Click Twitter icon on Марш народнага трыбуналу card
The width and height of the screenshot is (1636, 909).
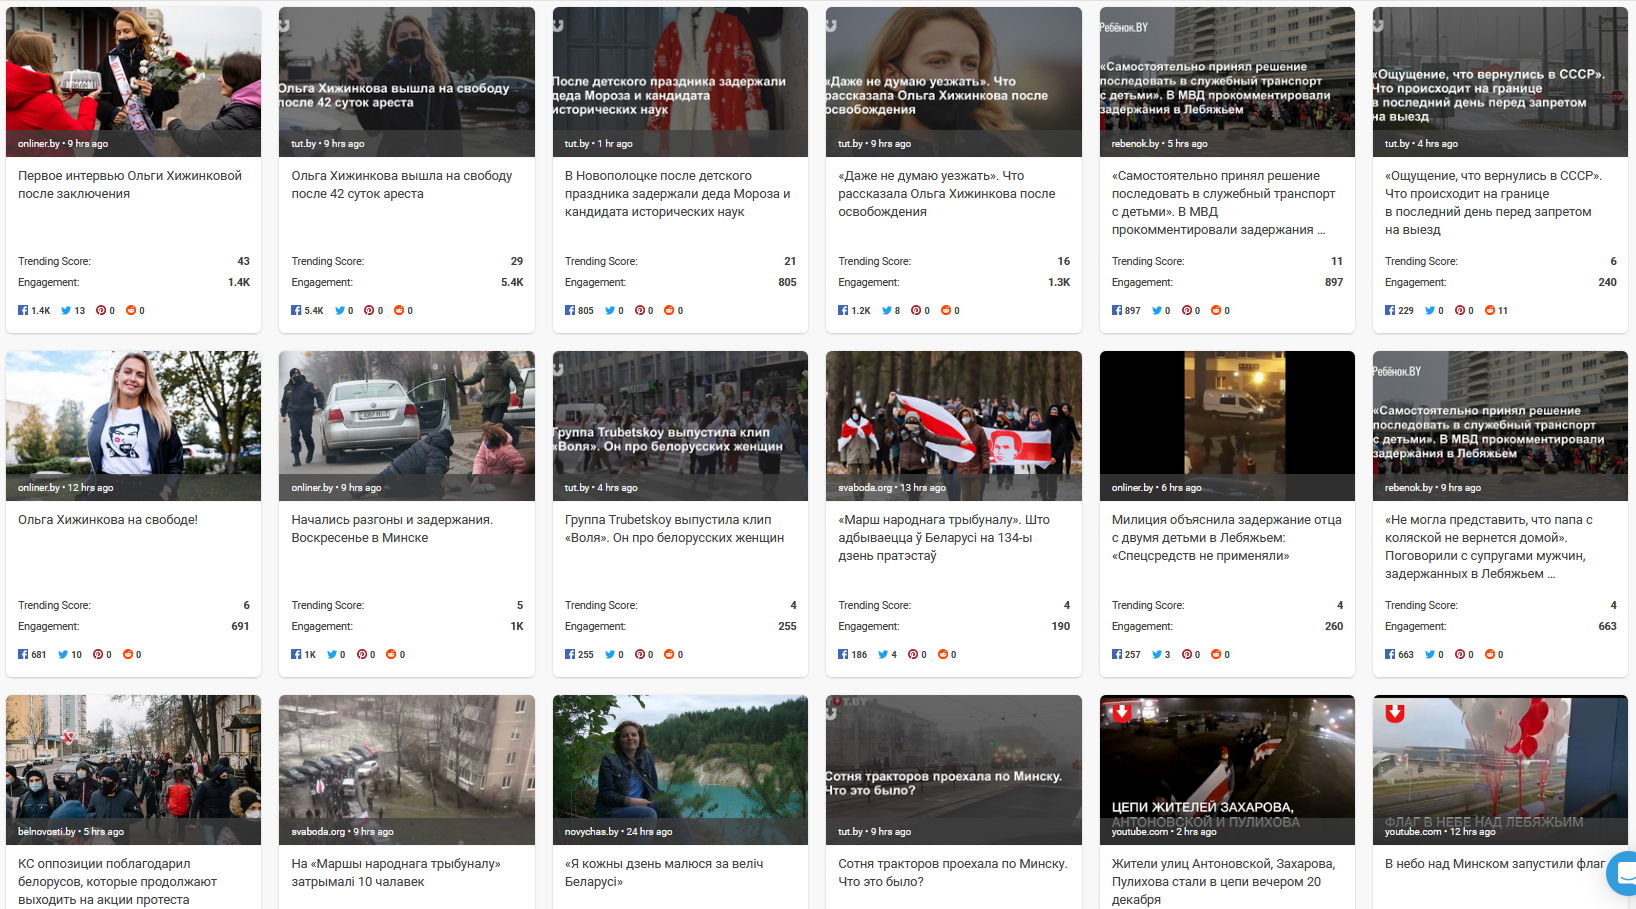[x=883, y=655]
